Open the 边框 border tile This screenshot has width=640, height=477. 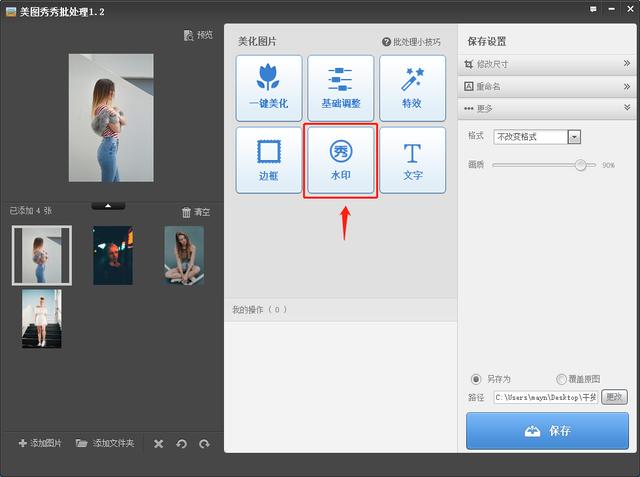pos(269,160)
